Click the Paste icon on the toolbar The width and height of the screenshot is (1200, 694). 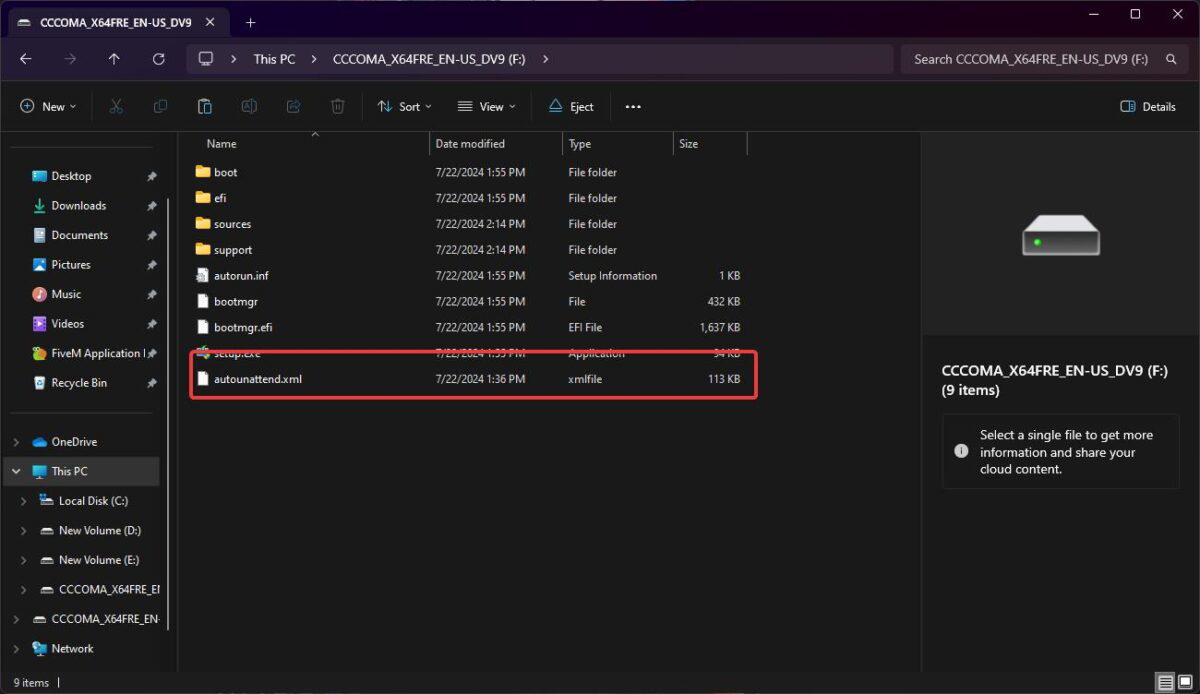tap(204, 106)
